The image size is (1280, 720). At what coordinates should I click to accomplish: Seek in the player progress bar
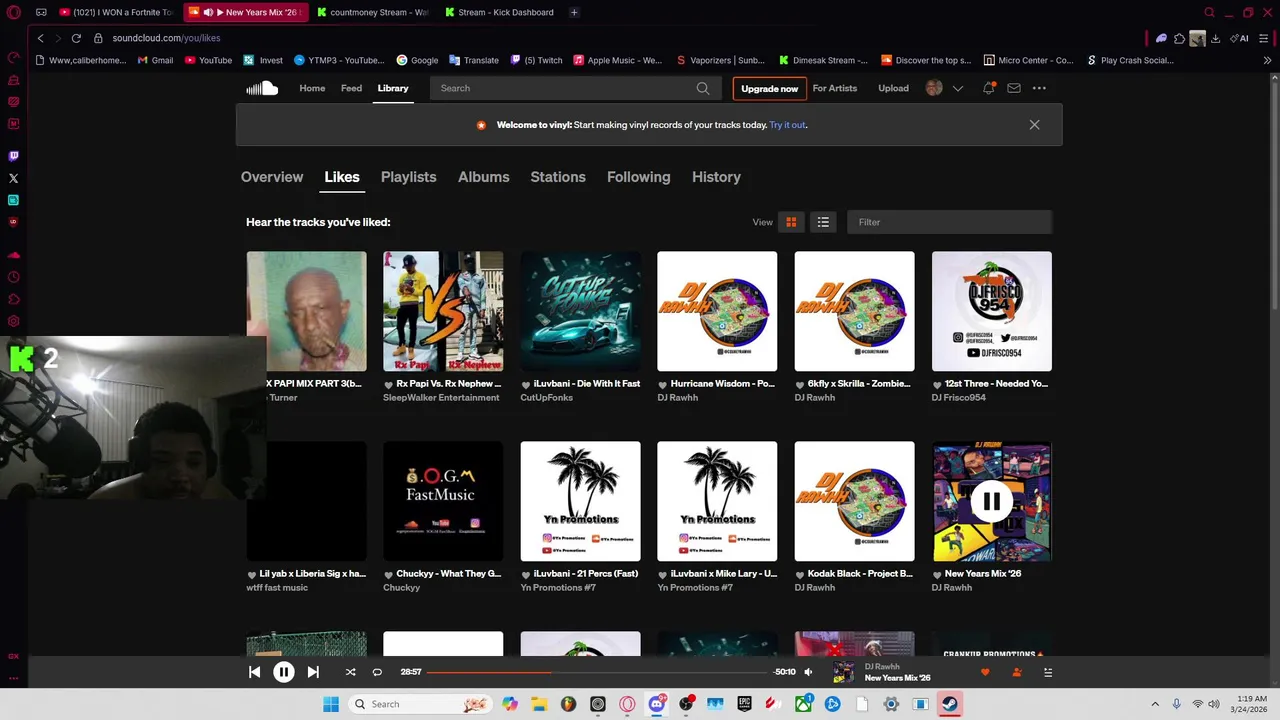597,672
